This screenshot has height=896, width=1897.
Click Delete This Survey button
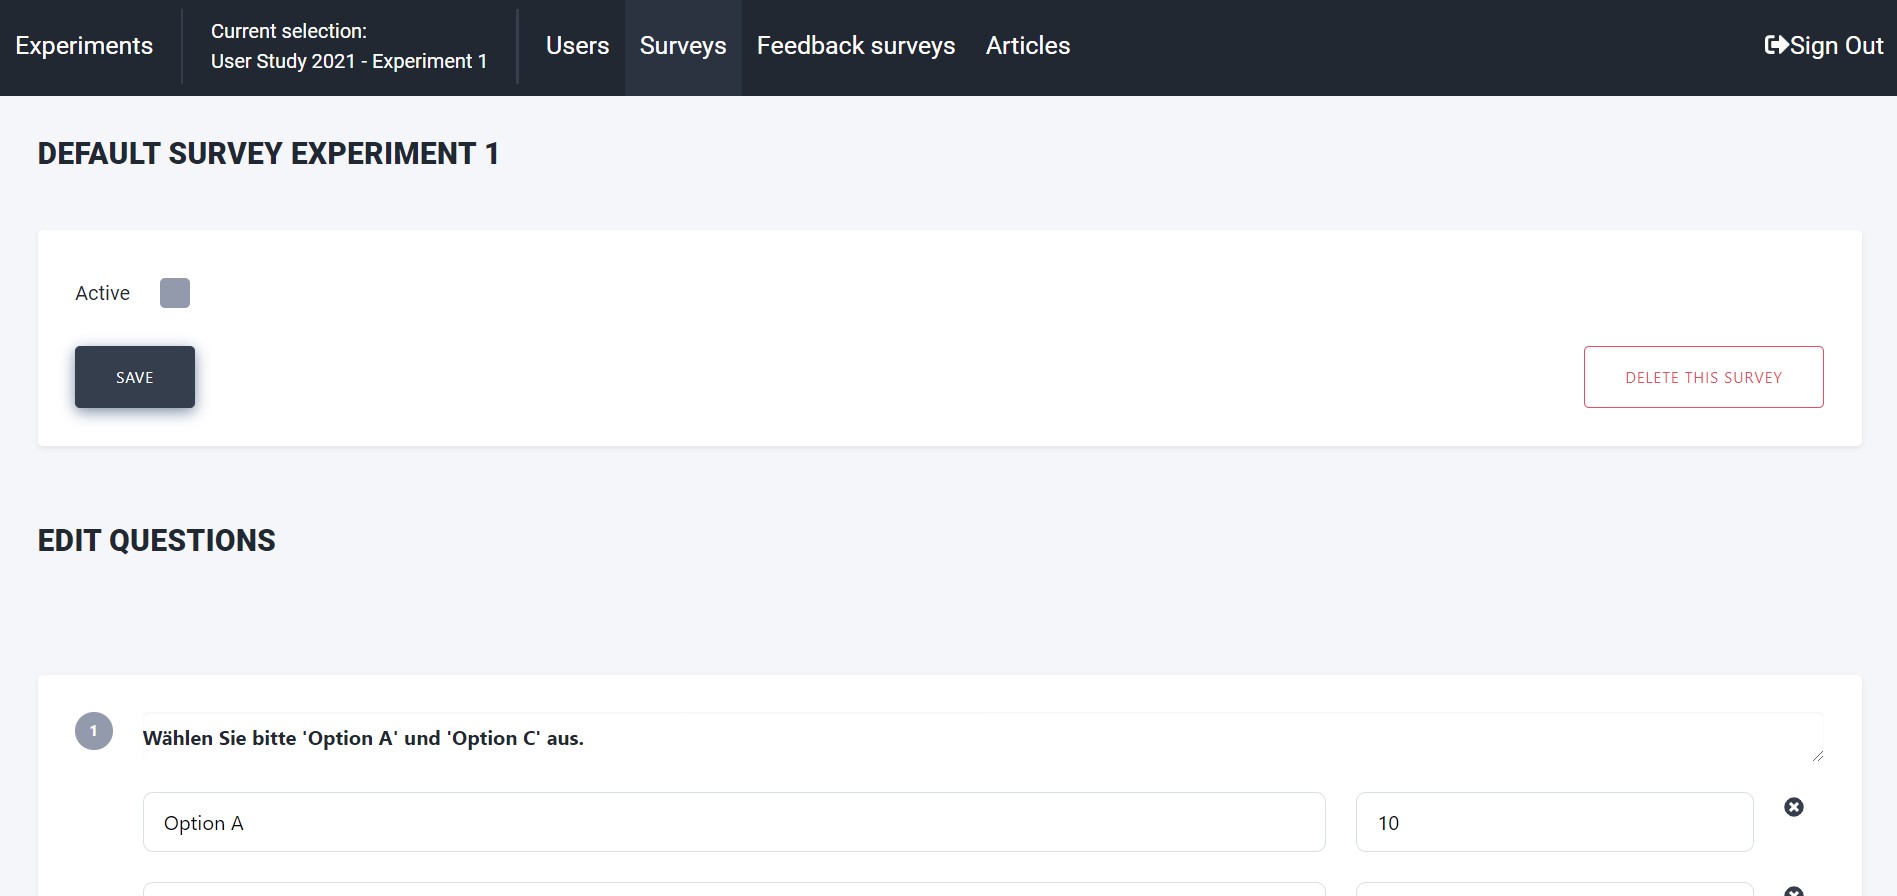(x=1703, y=377)
